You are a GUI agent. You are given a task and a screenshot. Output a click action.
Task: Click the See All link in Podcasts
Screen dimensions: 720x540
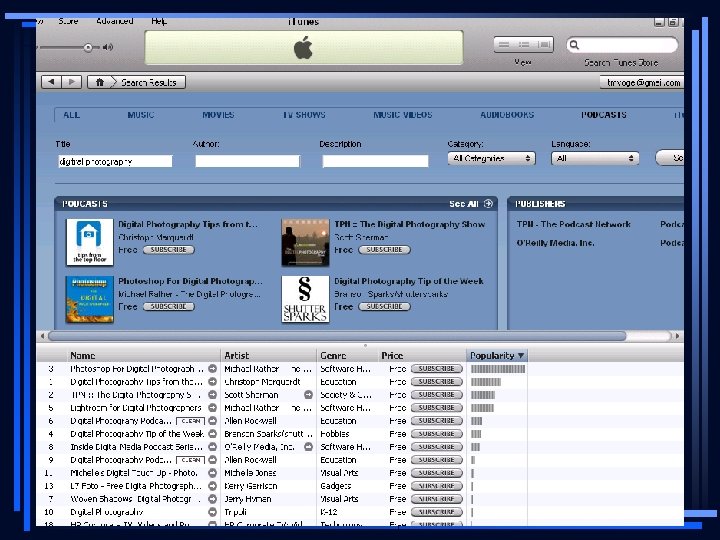click(x=464, y=203)
